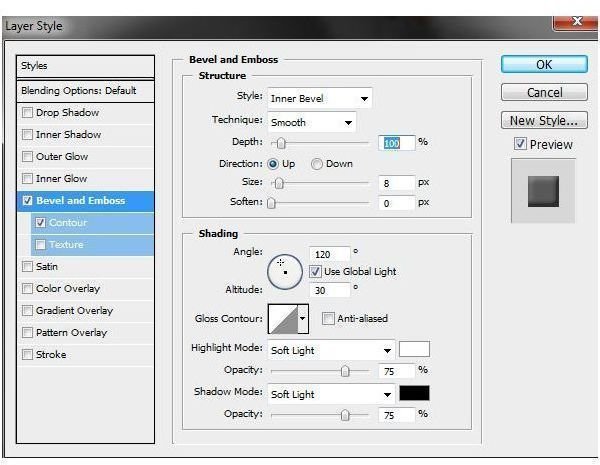Open the Satin settings row

click(x=85, y=266)
